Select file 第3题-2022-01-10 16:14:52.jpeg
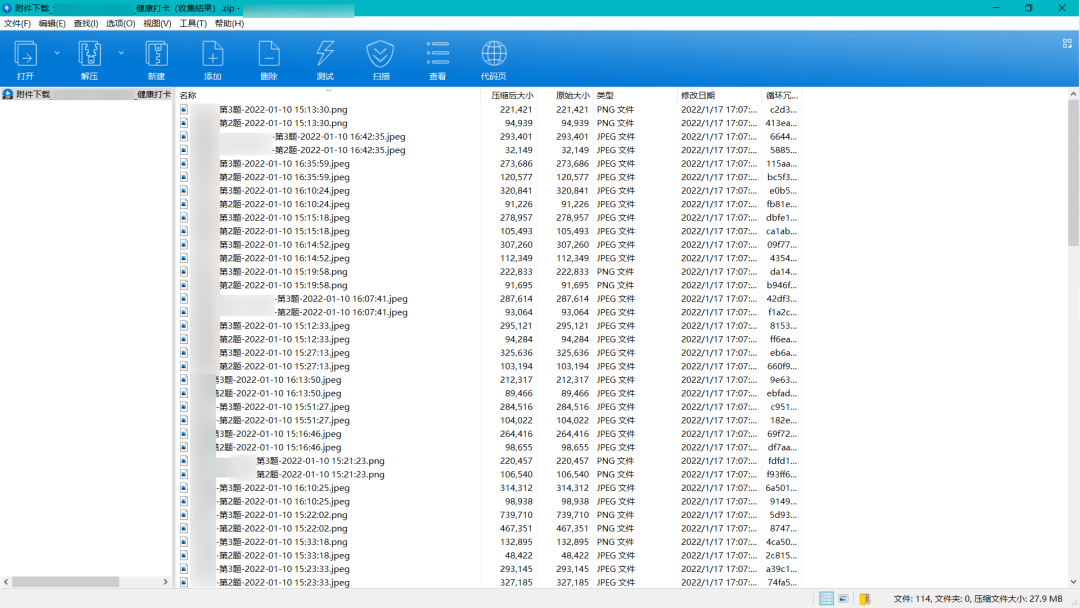 click(284, 244)
